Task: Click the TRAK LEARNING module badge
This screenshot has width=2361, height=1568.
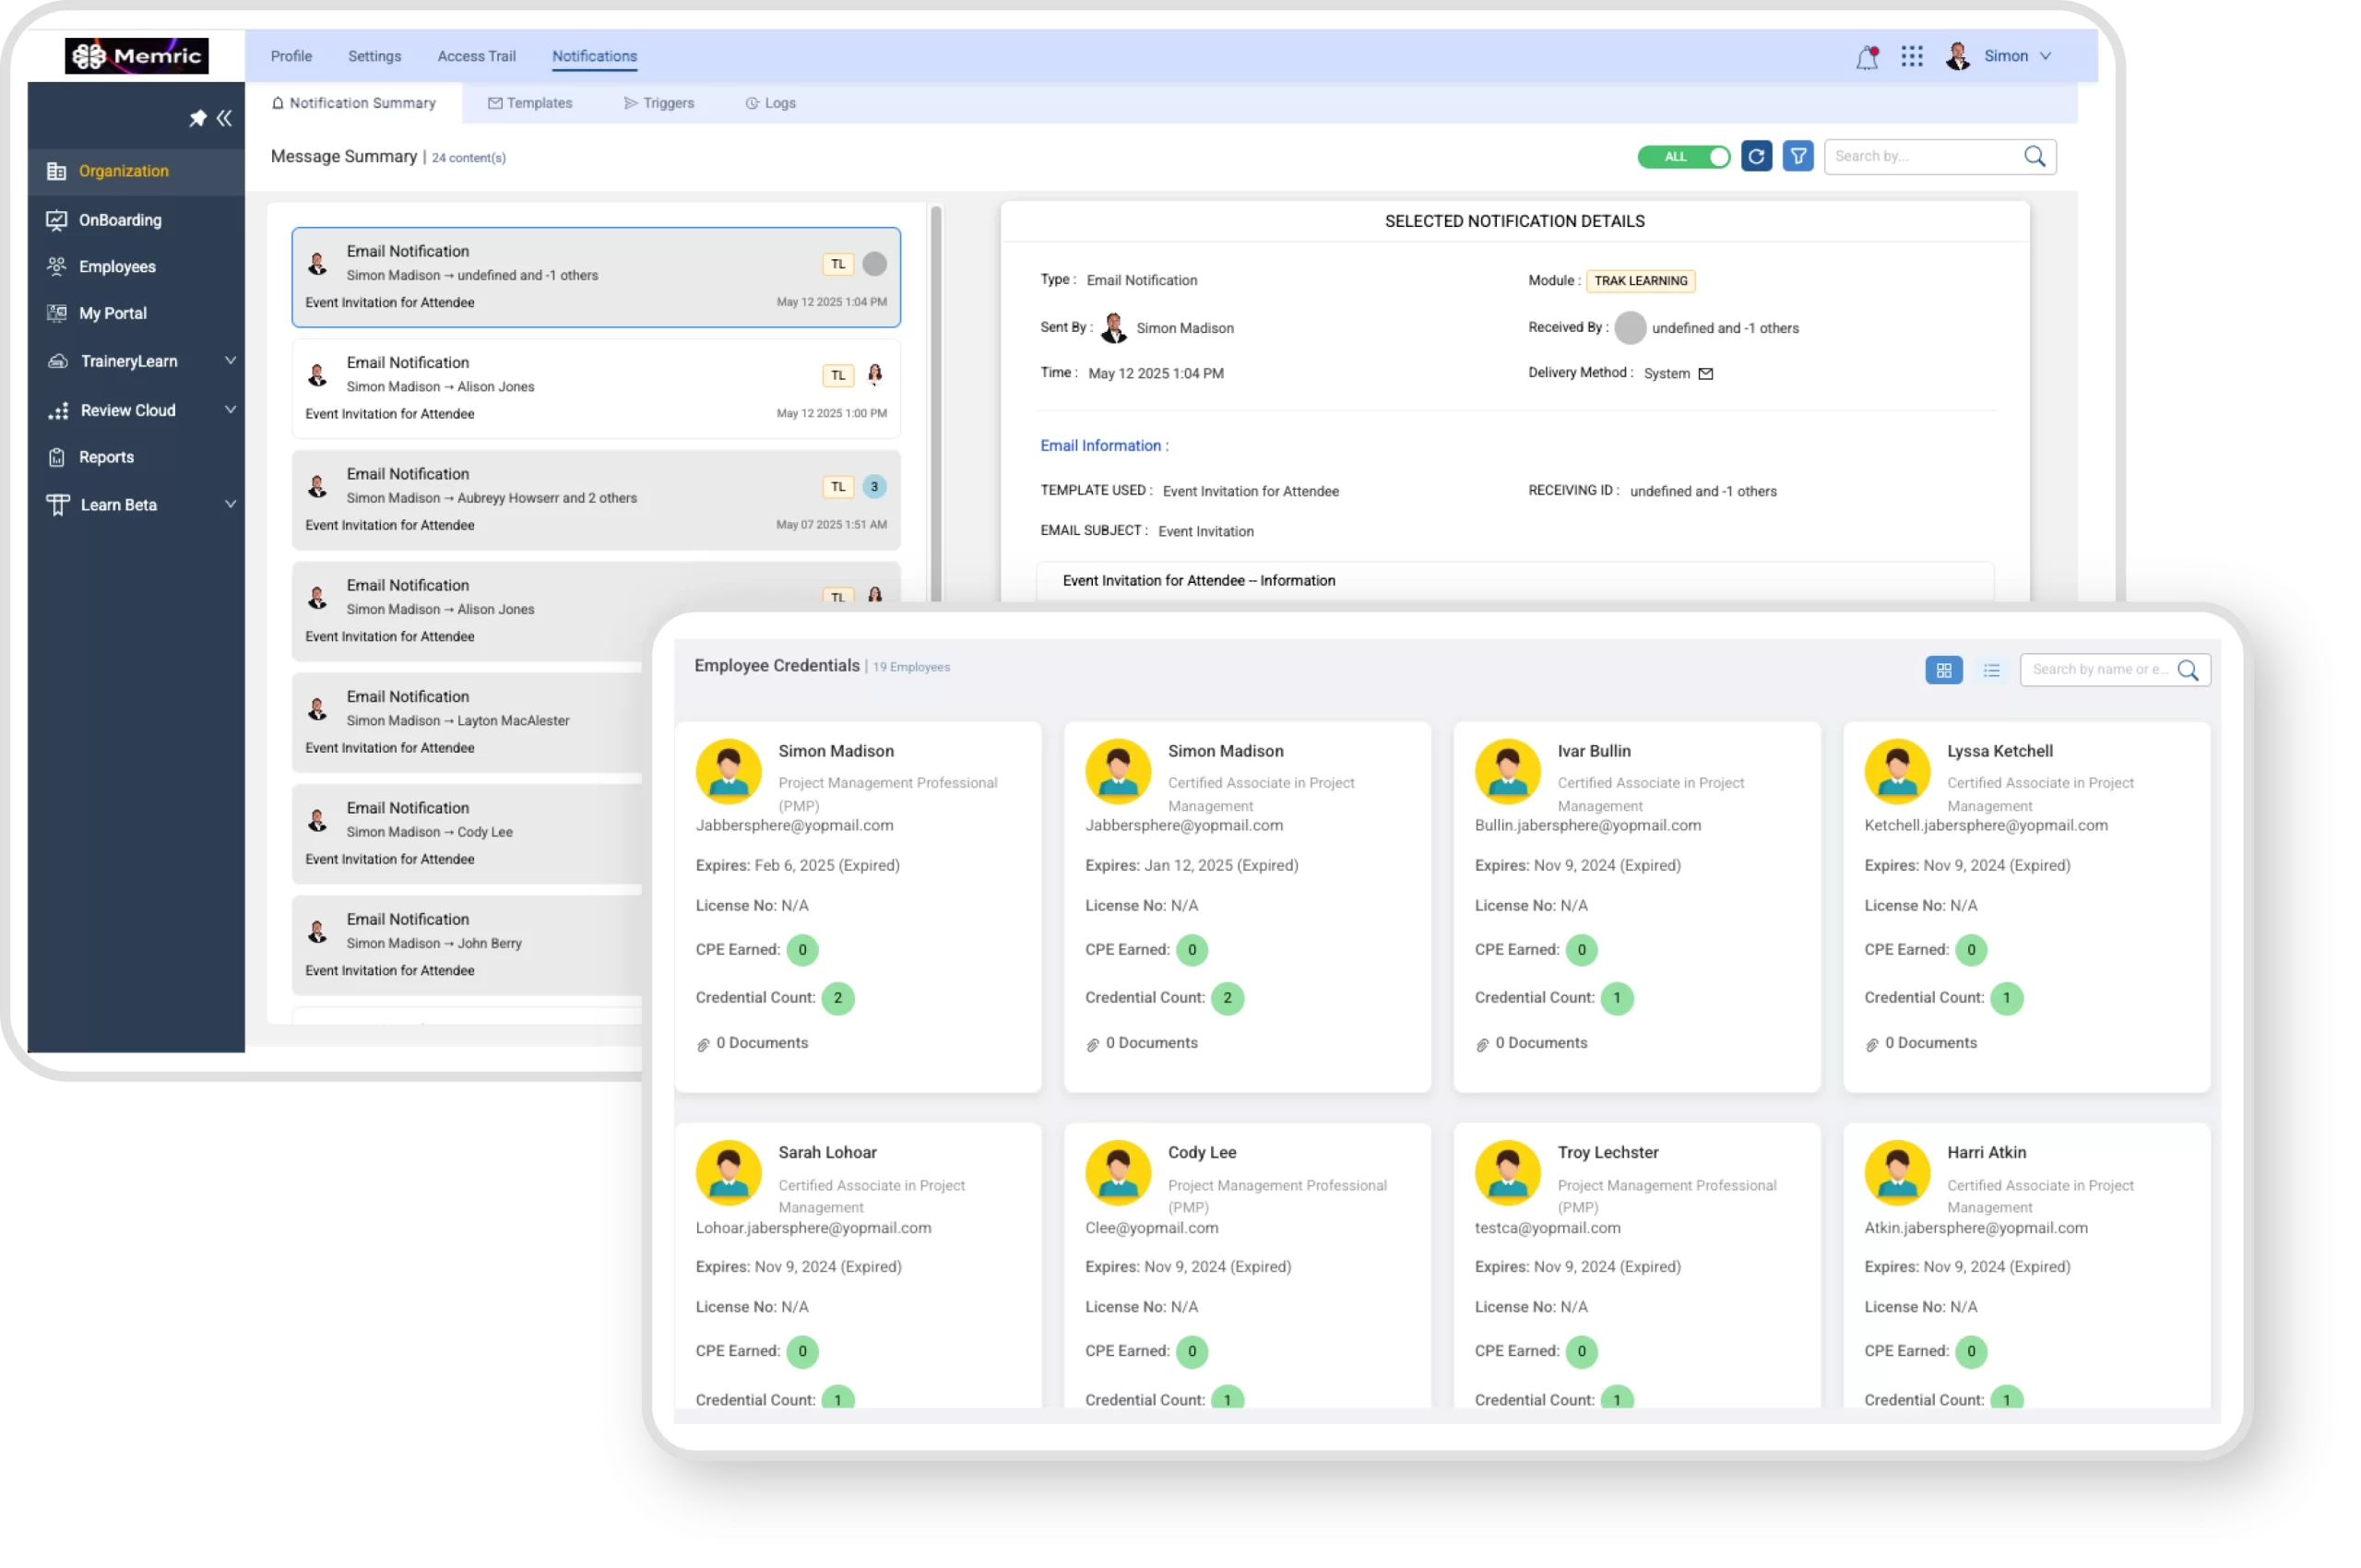Action: point(1640,281)
